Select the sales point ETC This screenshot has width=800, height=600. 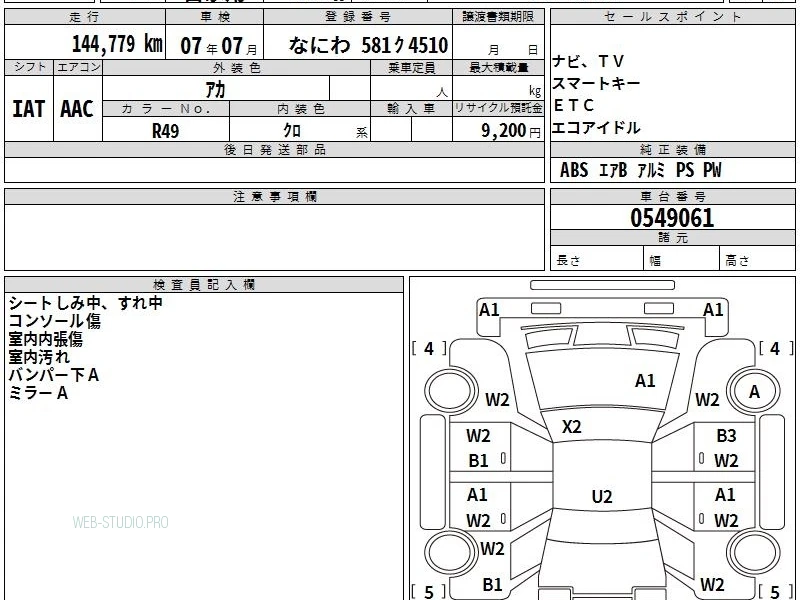[x=573, y=105]
